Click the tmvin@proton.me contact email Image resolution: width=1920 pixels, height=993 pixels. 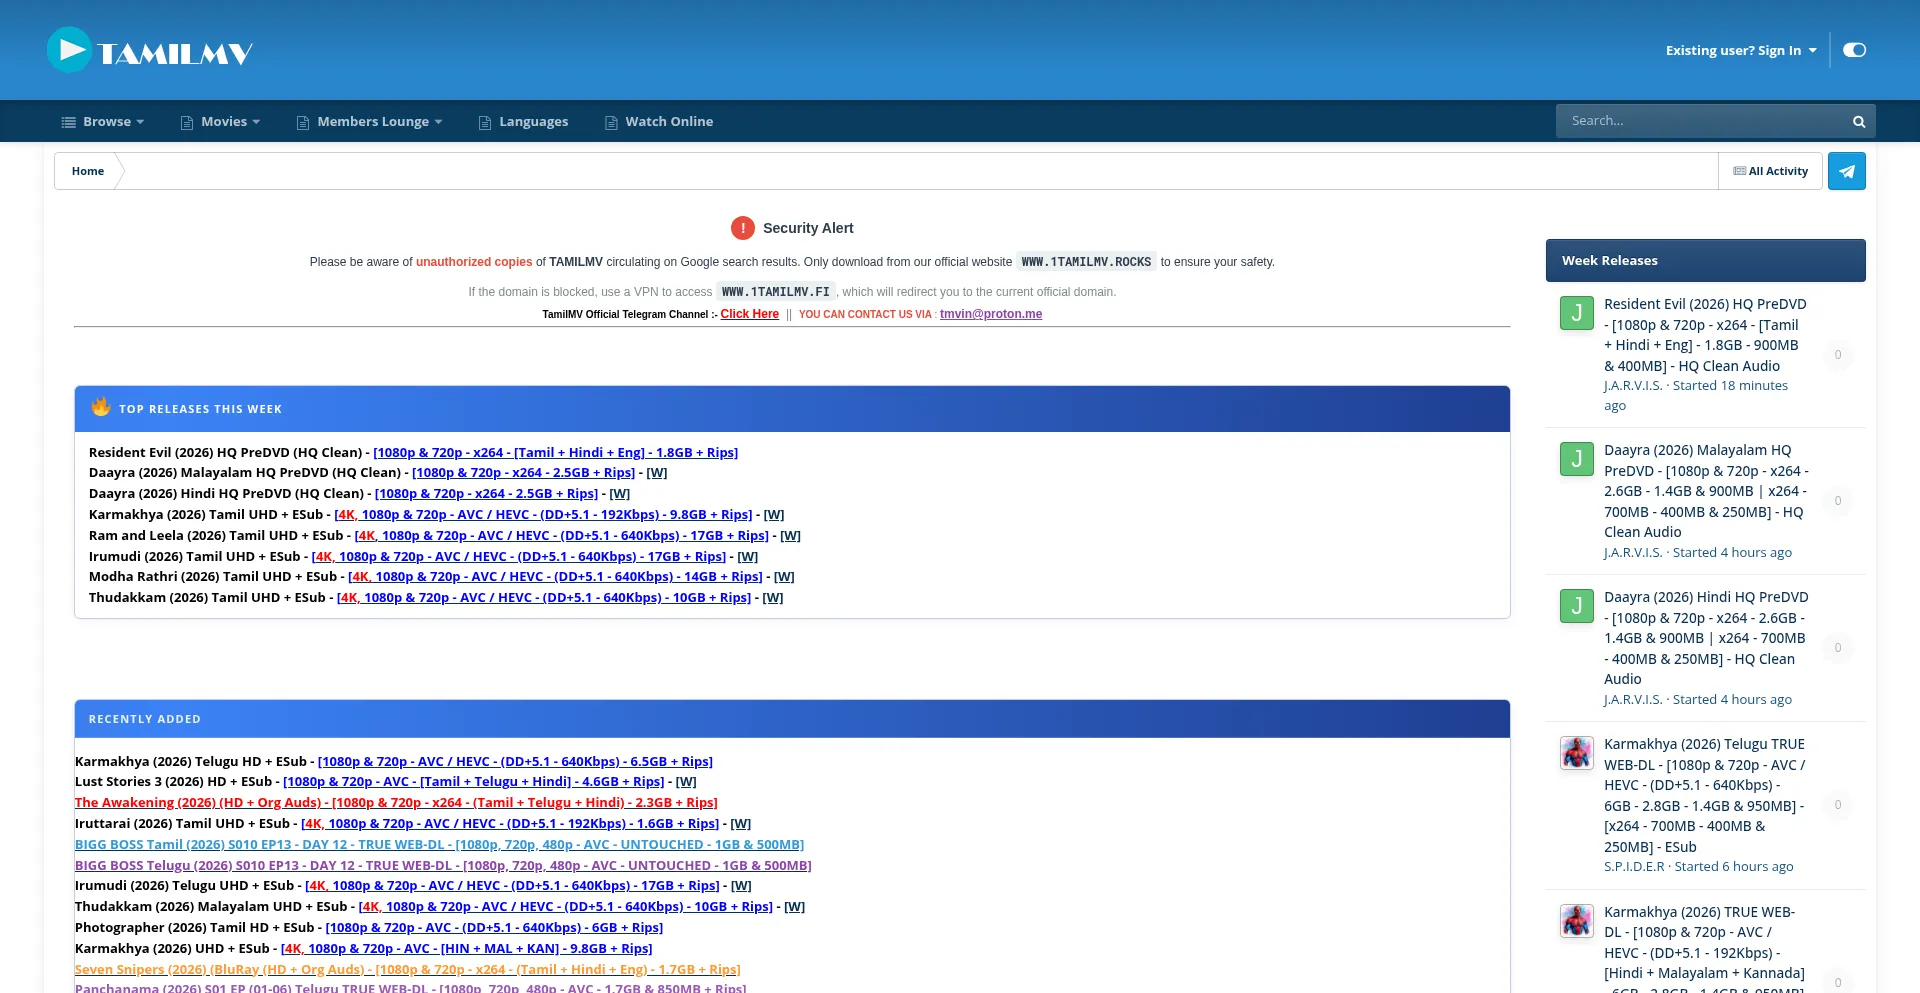click(x=991, y=314)
